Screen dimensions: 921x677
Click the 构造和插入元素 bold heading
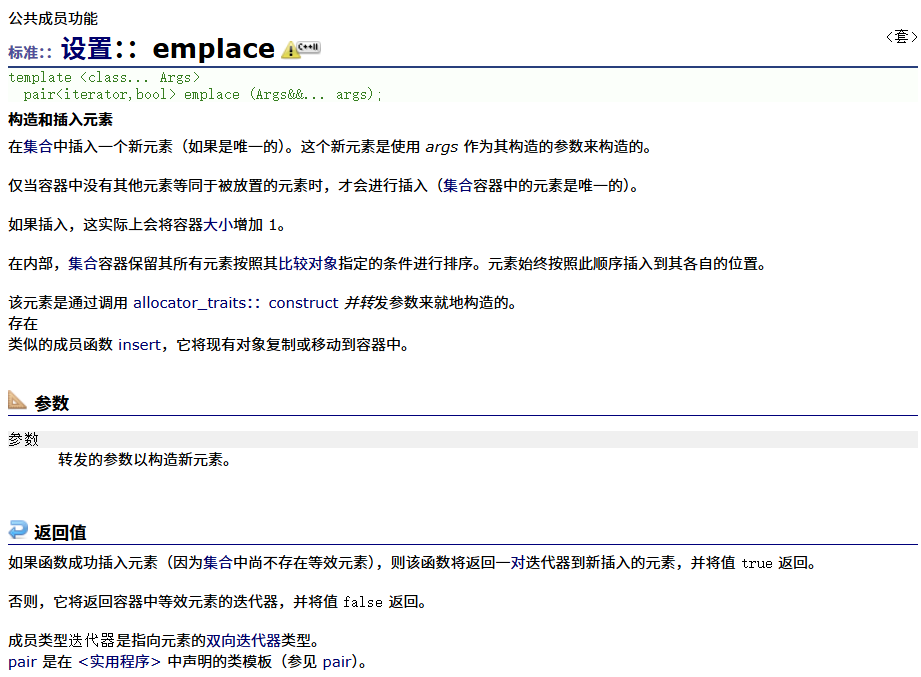[x=60, y=120]
